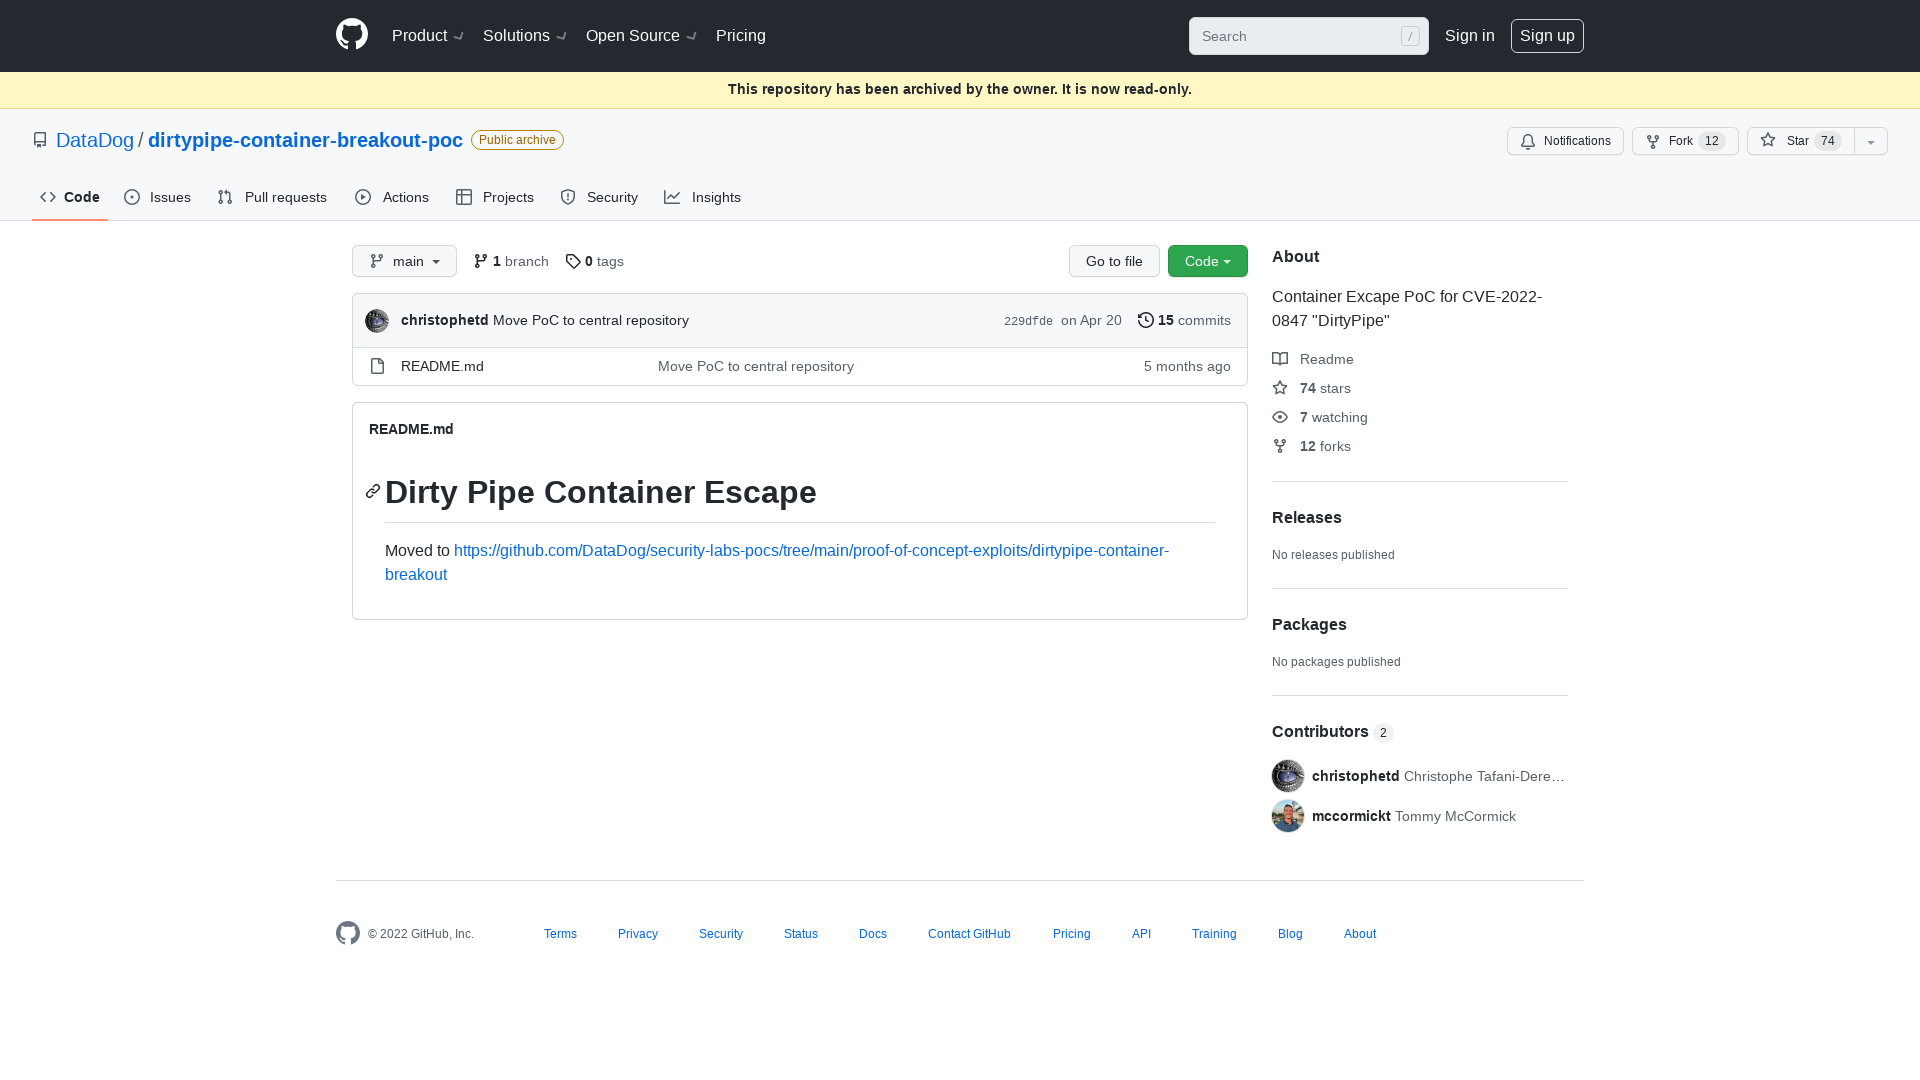Click the Go to file button

[1114, 261]
